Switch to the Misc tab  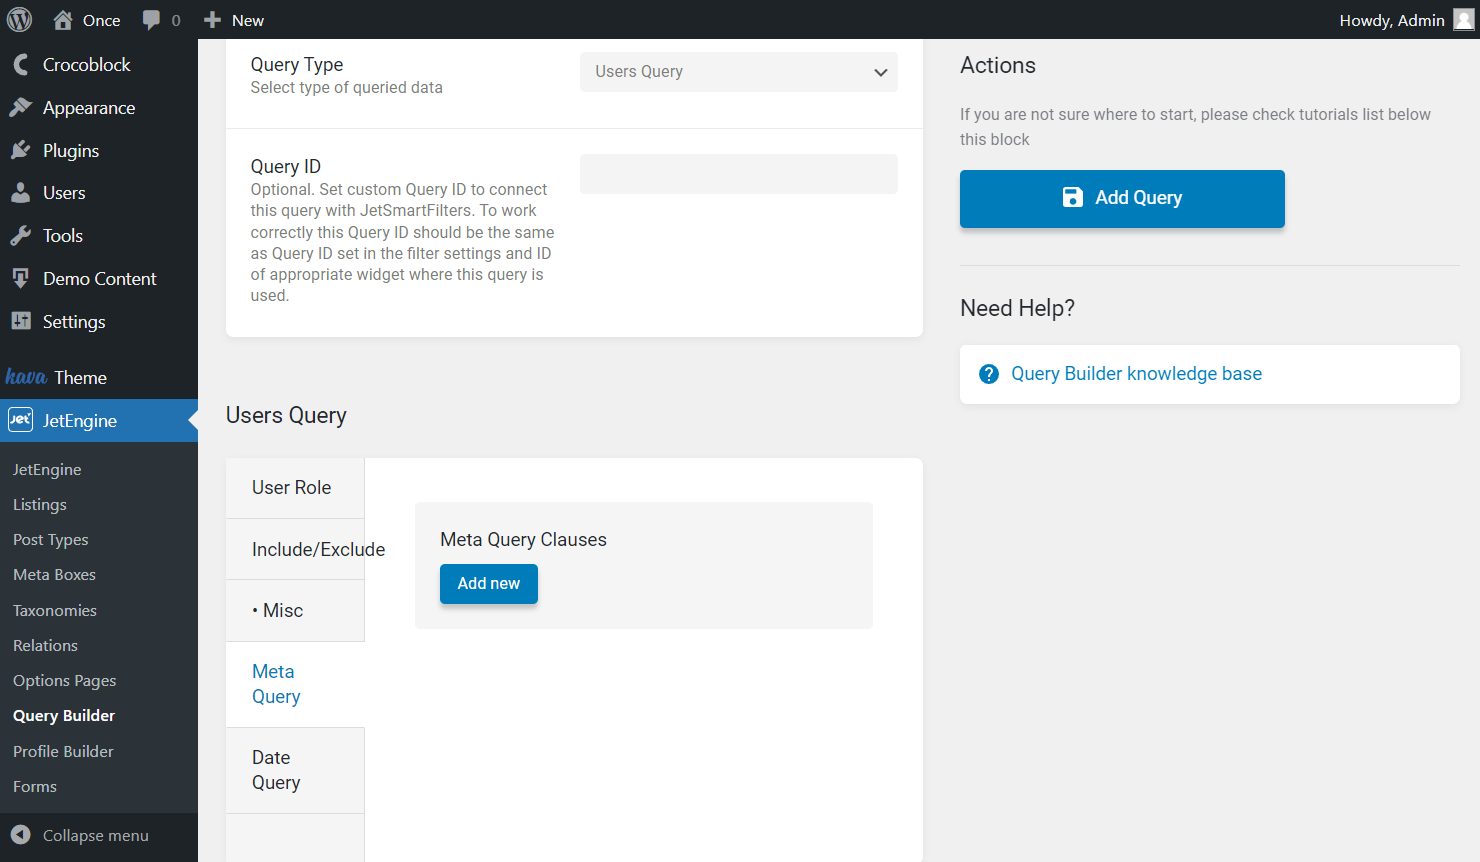click(x=295, y=611)
